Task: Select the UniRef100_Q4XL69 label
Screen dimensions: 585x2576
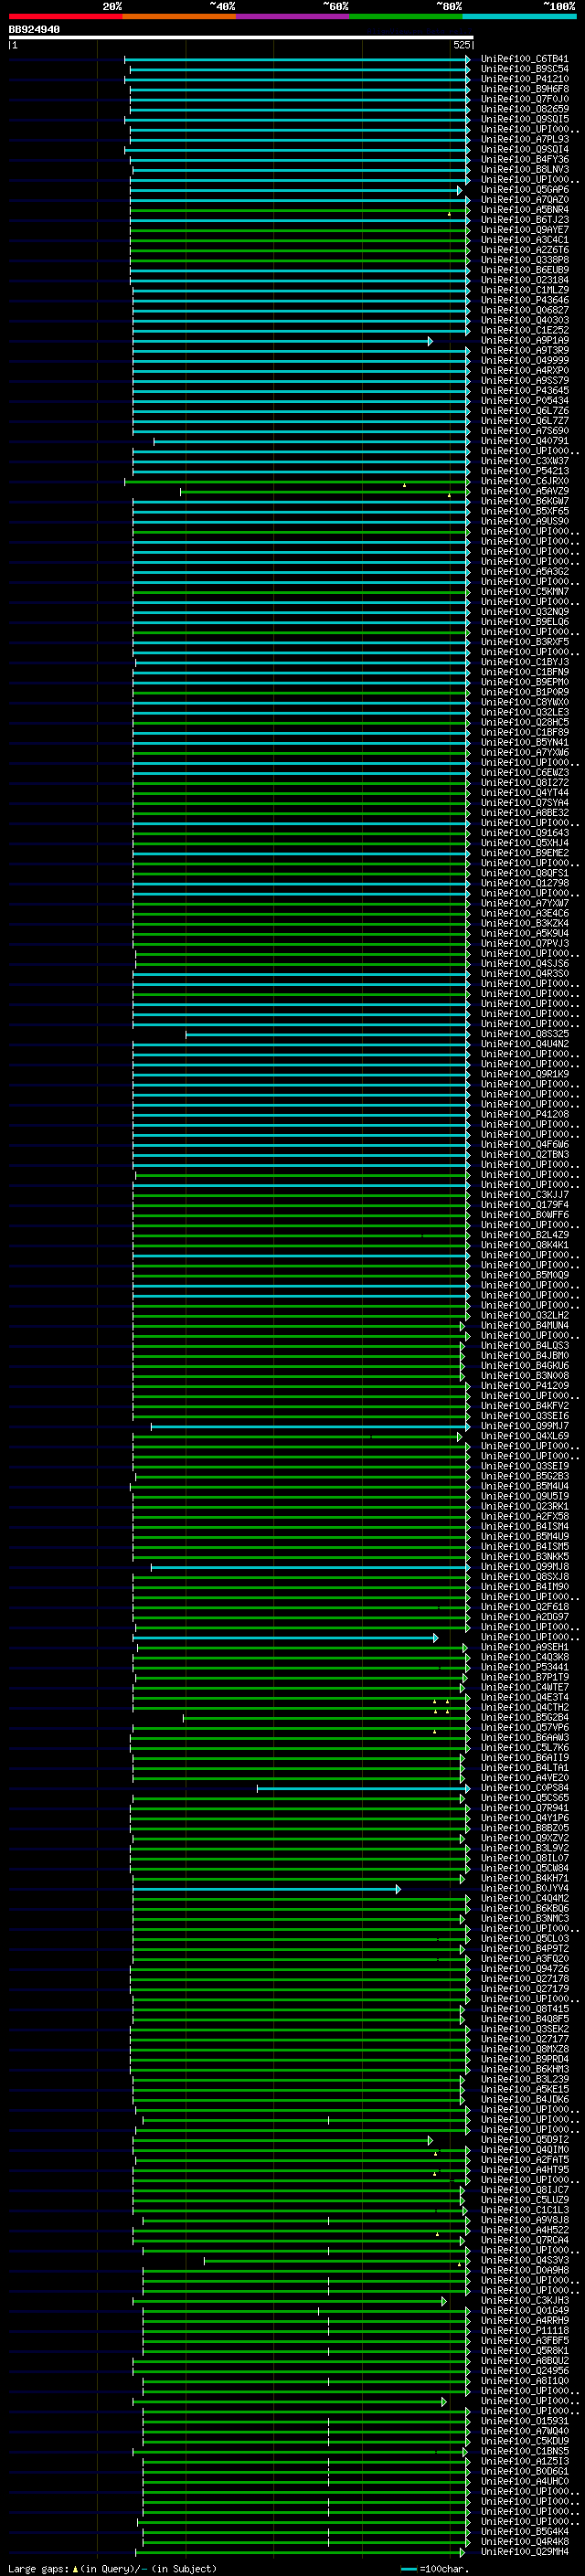Action: point(525,1436)
